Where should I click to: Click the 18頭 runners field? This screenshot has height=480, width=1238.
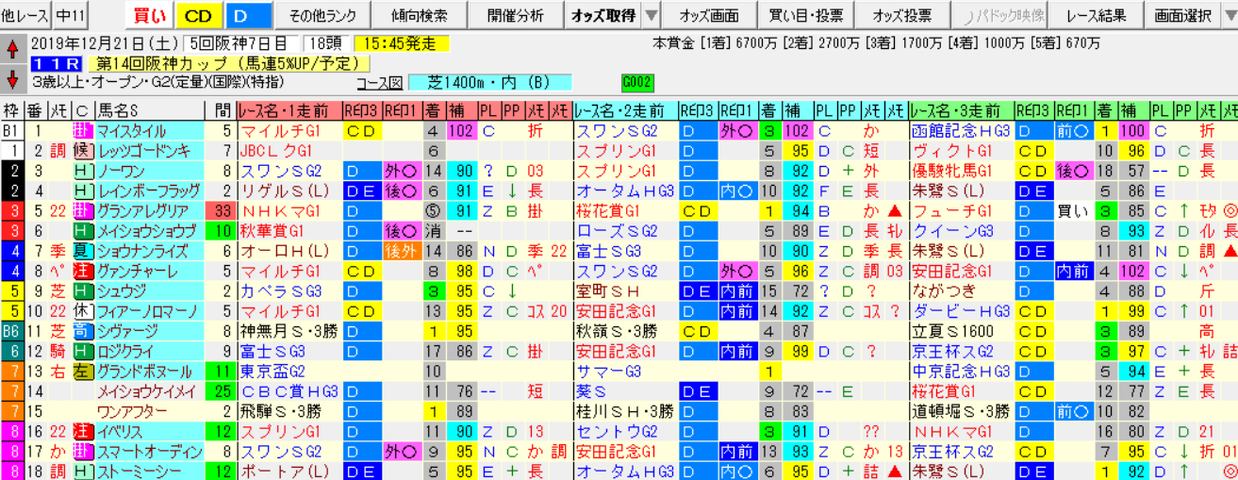328,44
